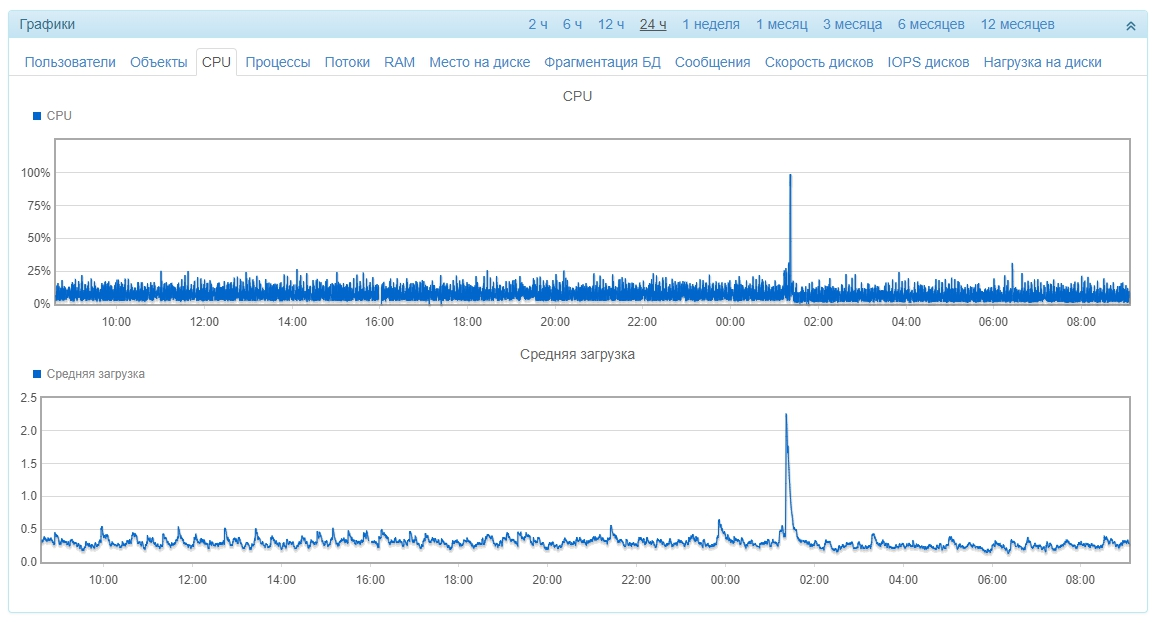Show the 3 месяца time range

click(x=852, y=24)
